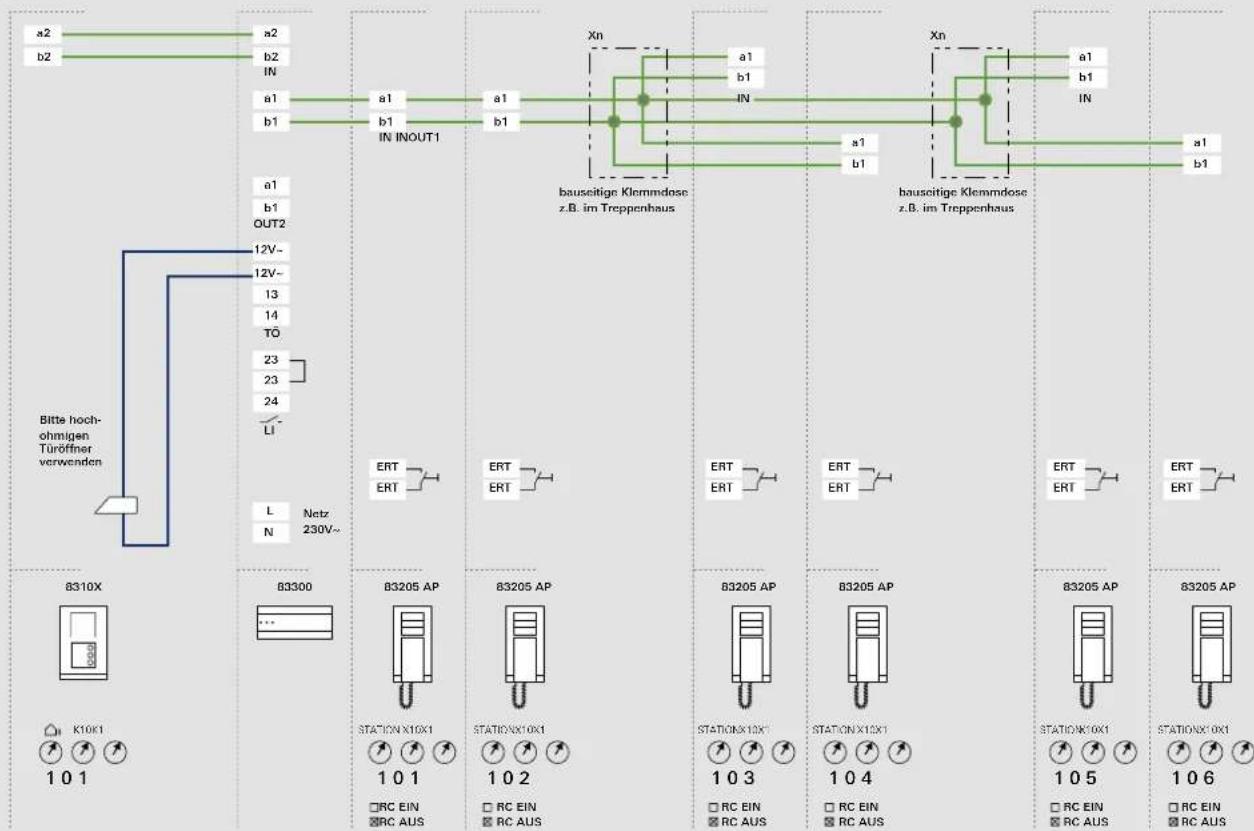Click terminal 13 on the 83300 unit
Viewport: 1254px width, 831px height.
coord(270,295)
